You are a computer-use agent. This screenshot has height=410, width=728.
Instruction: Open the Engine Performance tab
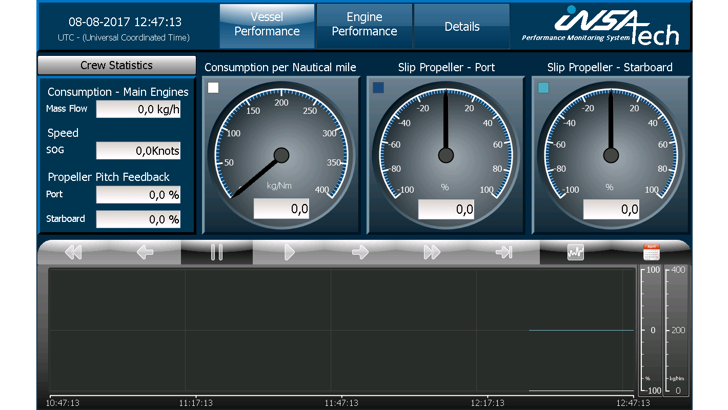click(364, 26)
